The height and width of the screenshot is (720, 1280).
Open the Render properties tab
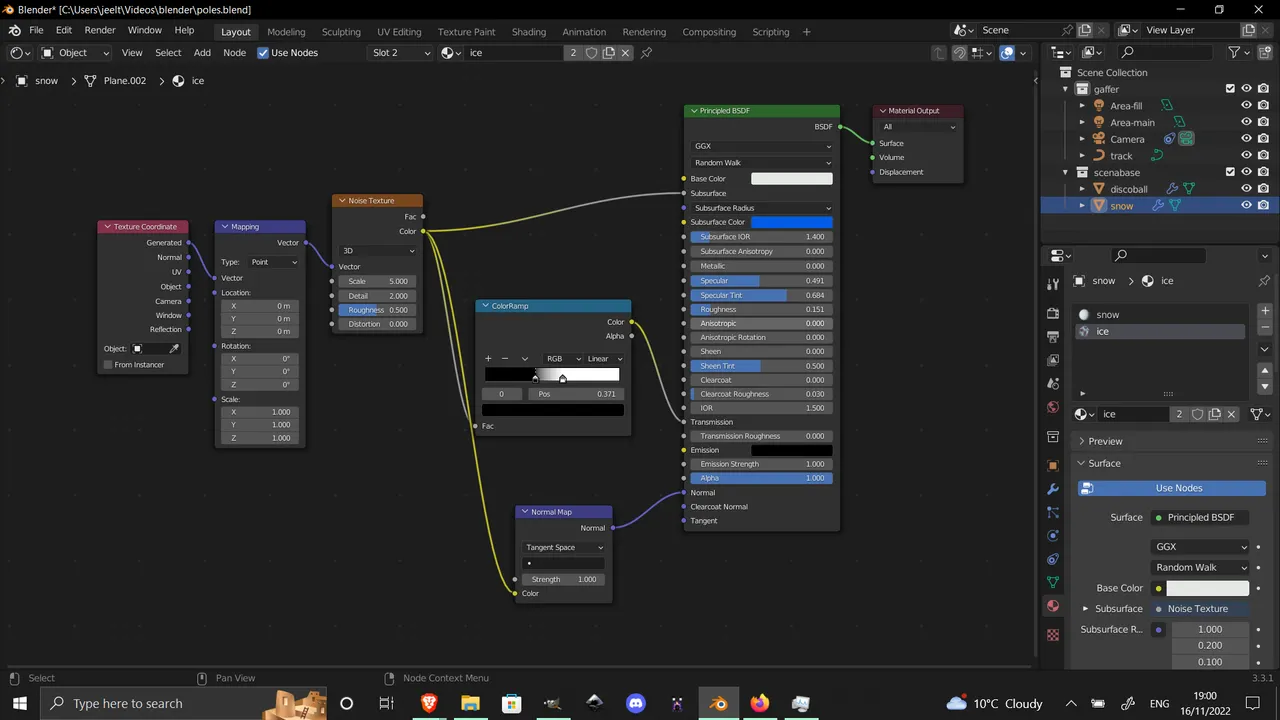pos(1053,313)
